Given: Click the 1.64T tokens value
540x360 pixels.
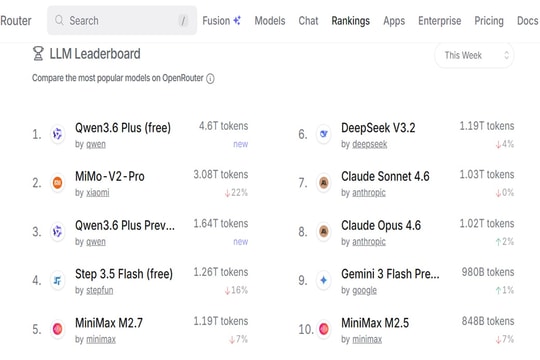Looking at the screenshot, I should point(221,223).
